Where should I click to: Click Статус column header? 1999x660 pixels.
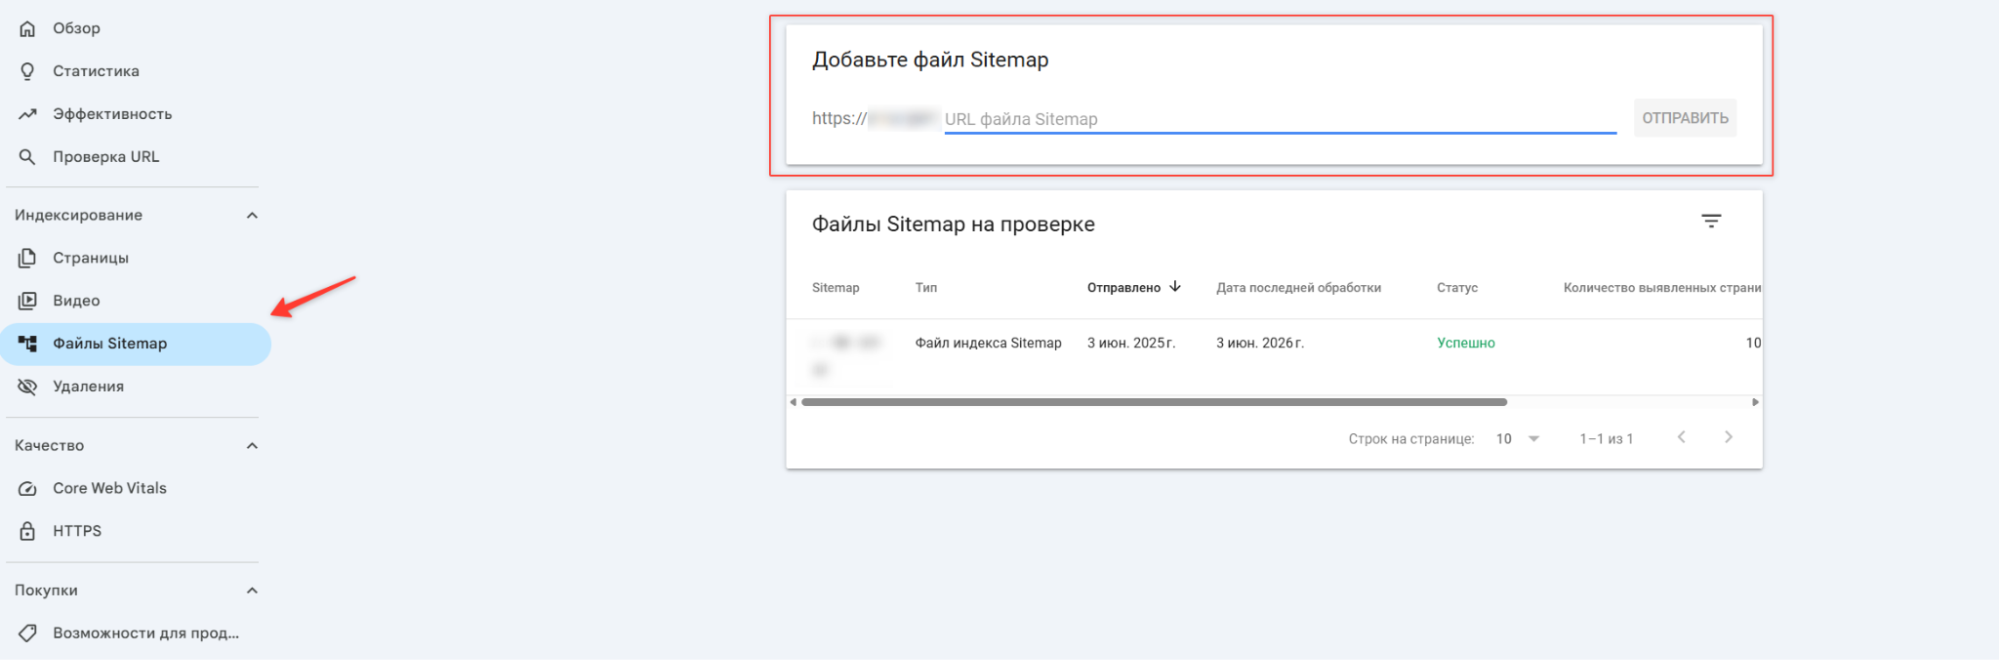[x=1457, y=288]
